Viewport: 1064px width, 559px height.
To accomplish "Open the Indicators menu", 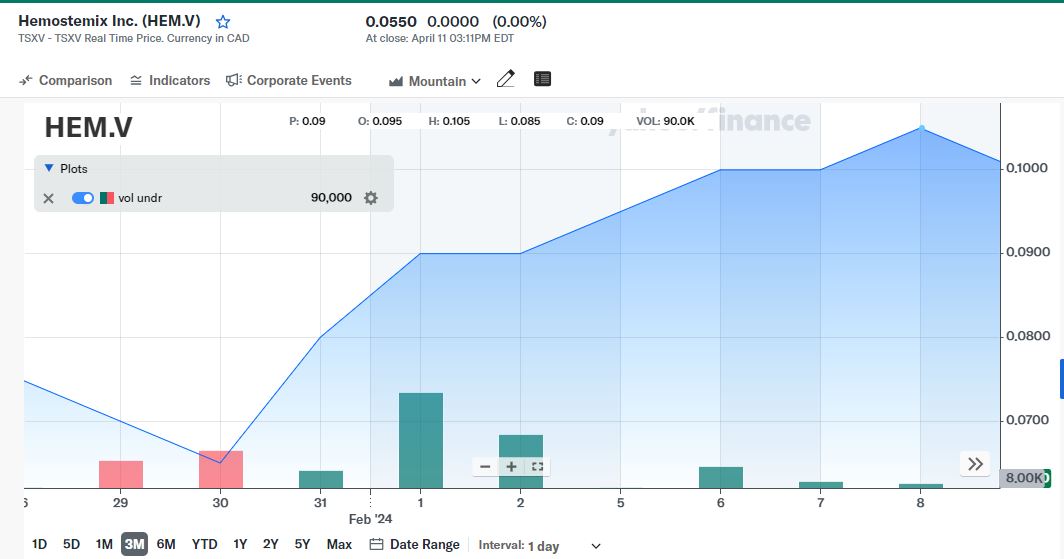I will coord(170,80).
